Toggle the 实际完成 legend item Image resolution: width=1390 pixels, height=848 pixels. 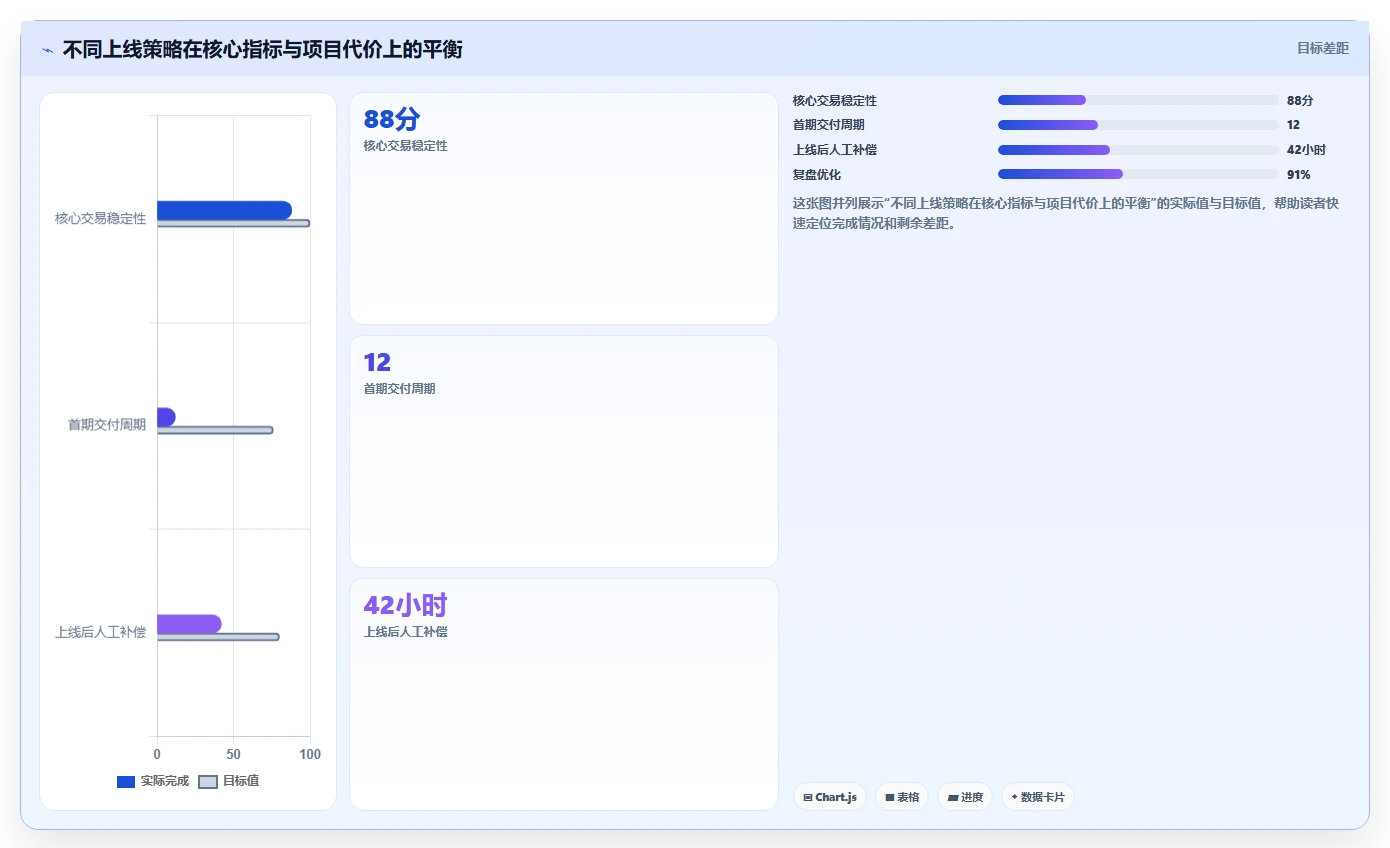tap(153, 781)
